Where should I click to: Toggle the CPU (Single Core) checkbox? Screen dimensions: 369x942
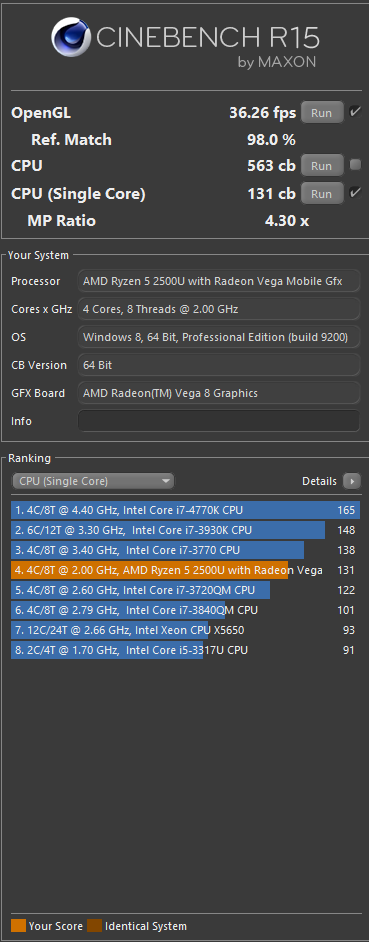click(355, 193)
